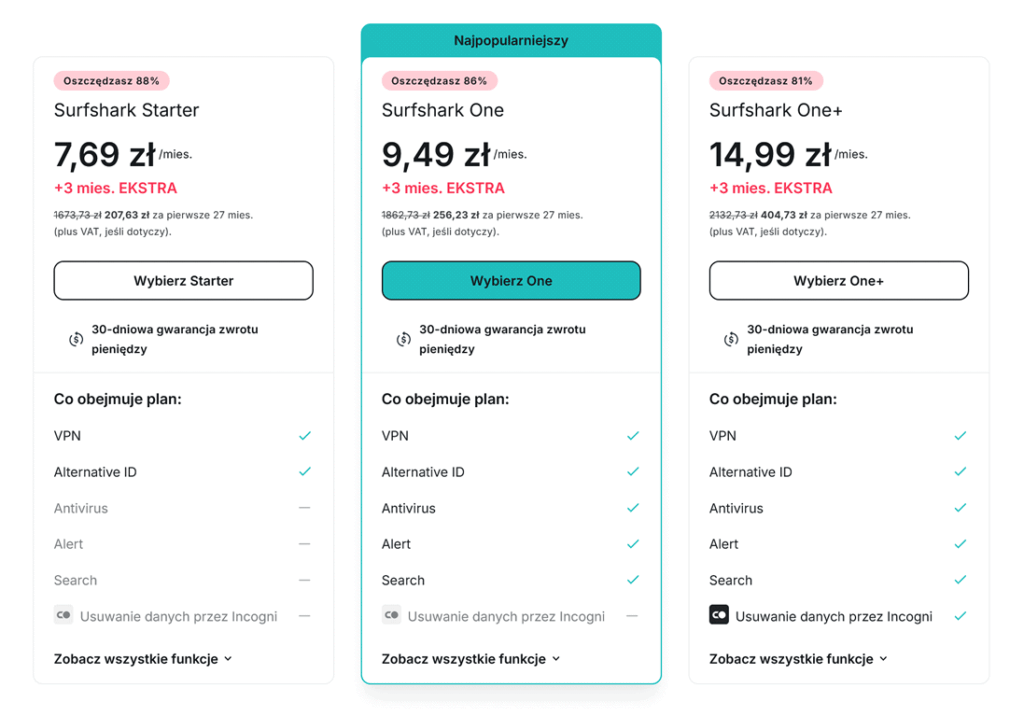This screenshot has height=716, width=1024.
Task: Click the VPN checkmark in Starter plan
Action: point(304,436)
